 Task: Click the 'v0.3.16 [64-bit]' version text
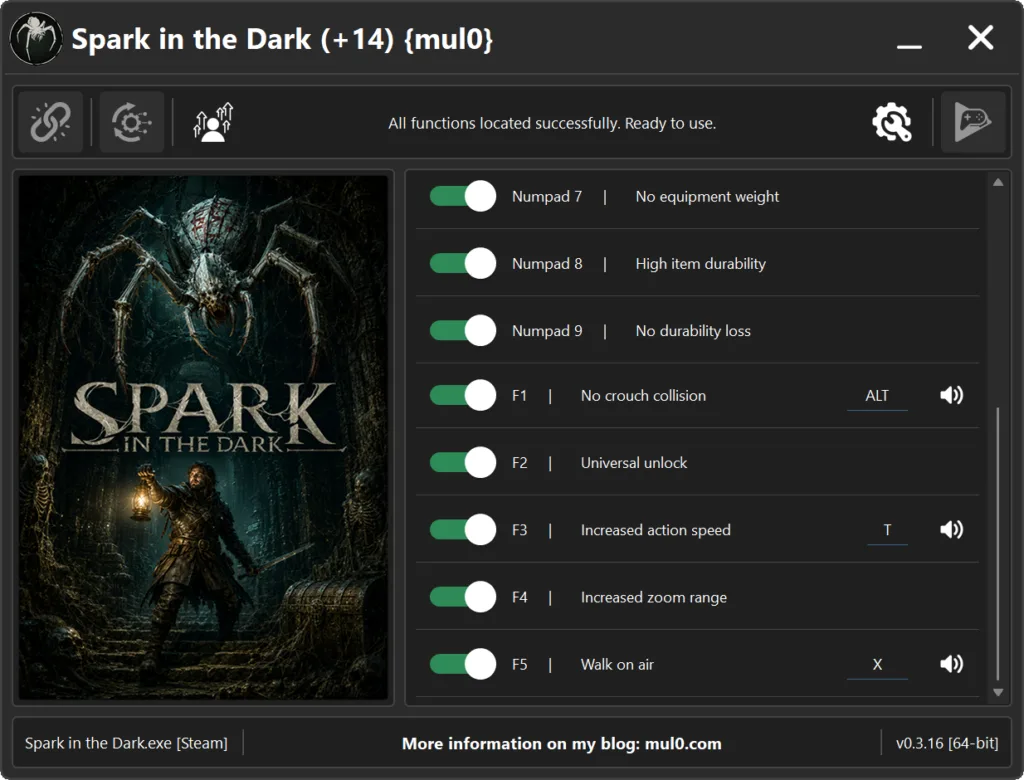[x=947, y=743]
